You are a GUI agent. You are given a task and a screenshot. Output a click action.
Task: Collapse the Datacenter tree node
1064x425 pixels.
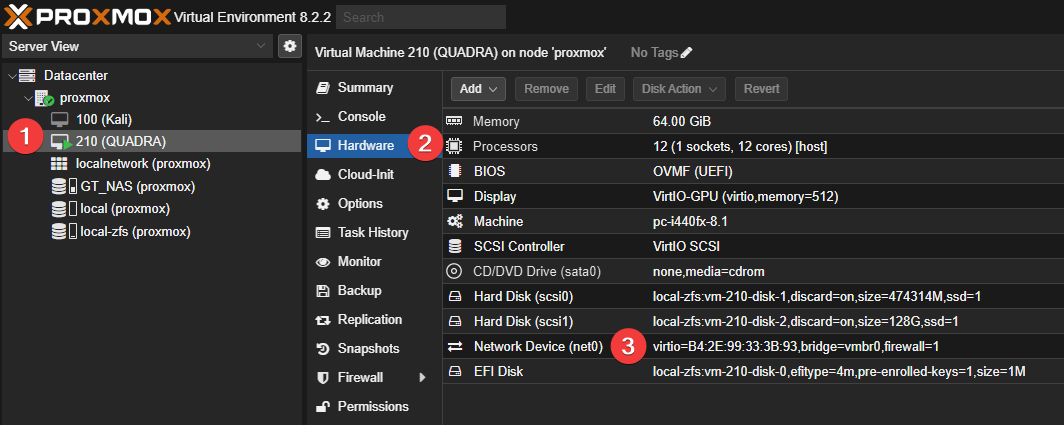pos(12,75)
